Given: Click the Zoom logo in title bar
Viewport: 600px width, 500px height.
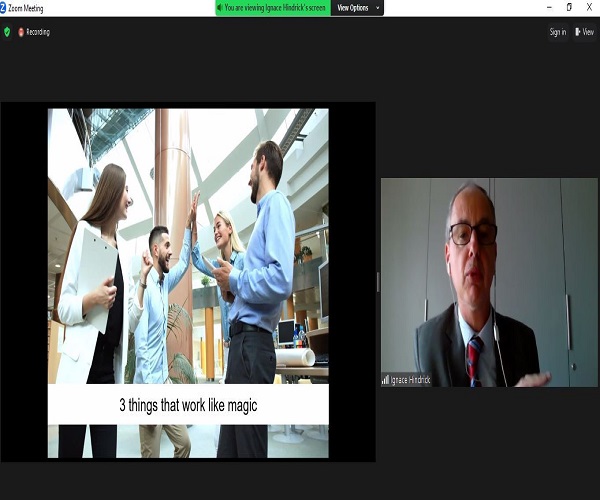Looking at the screenshot, I should coord(3,8).
